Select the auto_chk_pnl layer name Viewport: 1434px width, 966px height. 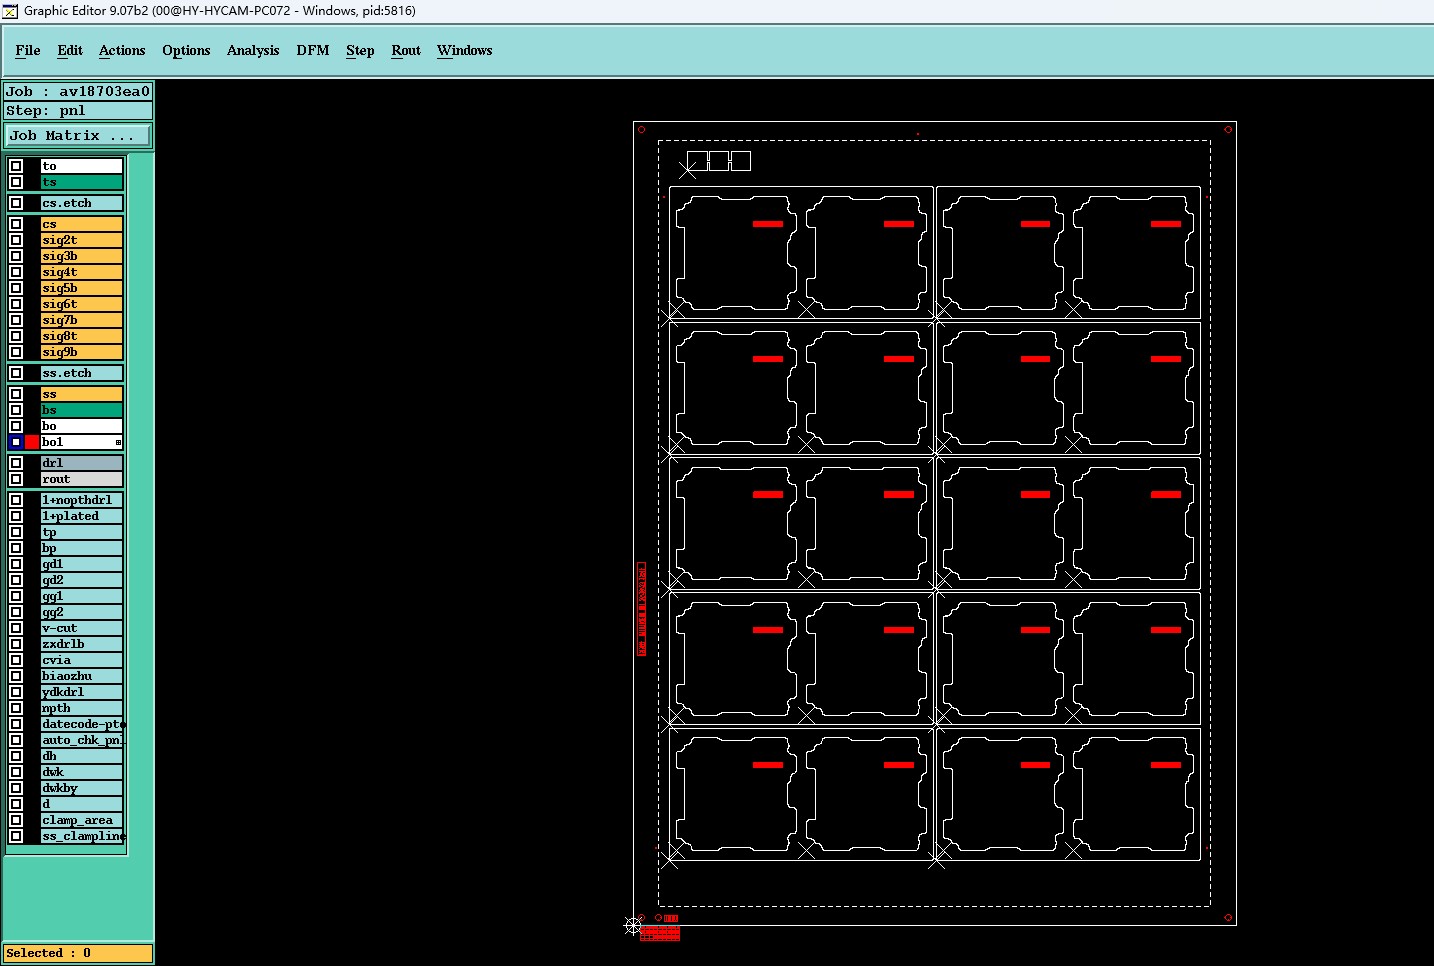click(81, 740)
